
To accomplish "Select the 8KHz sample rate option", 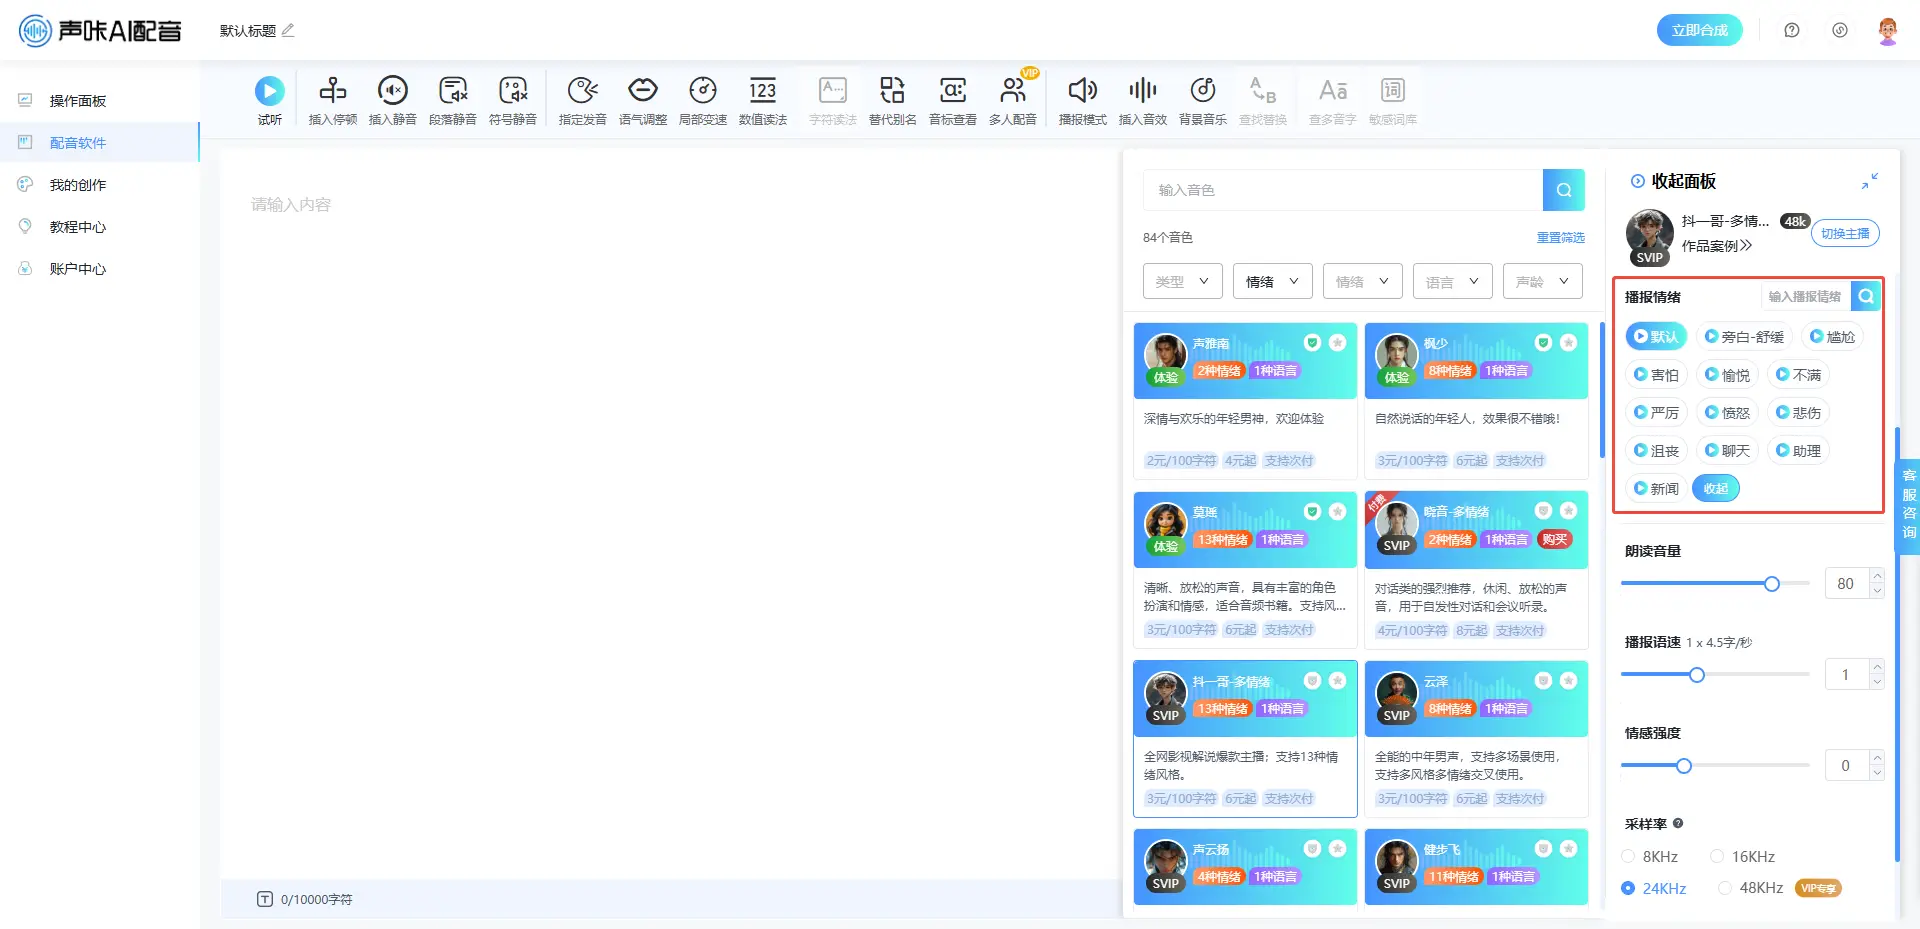I will point(1628,857).
